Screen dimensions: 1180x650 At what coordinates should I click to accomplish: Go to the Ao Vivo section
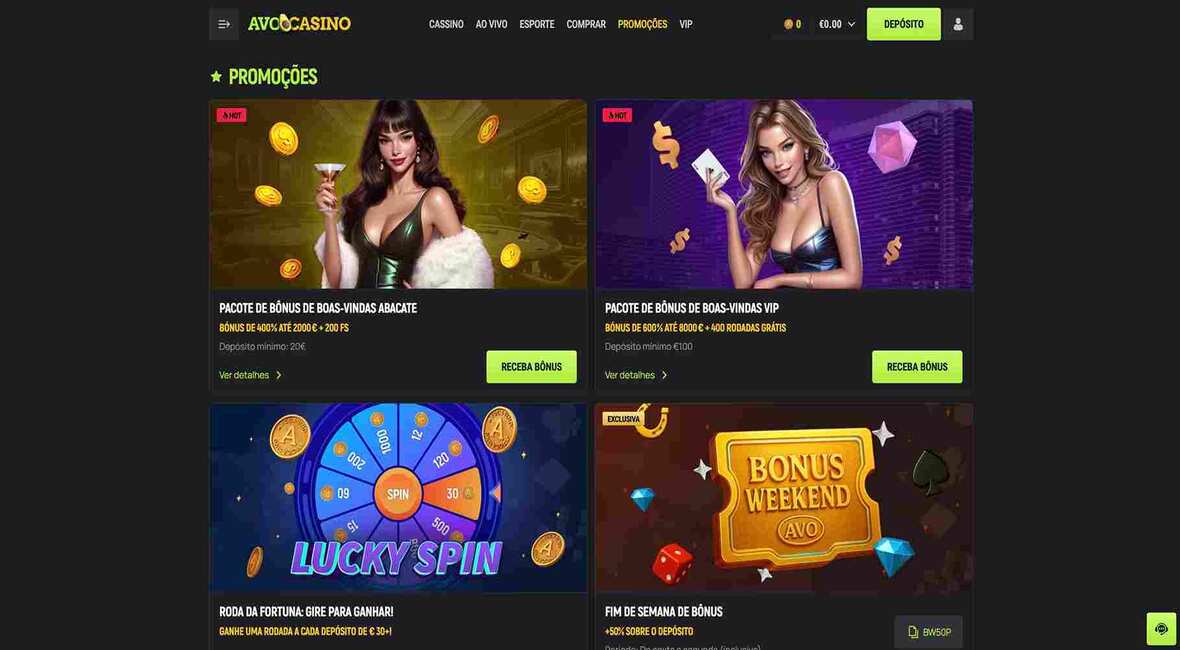(x=491, y=24)
